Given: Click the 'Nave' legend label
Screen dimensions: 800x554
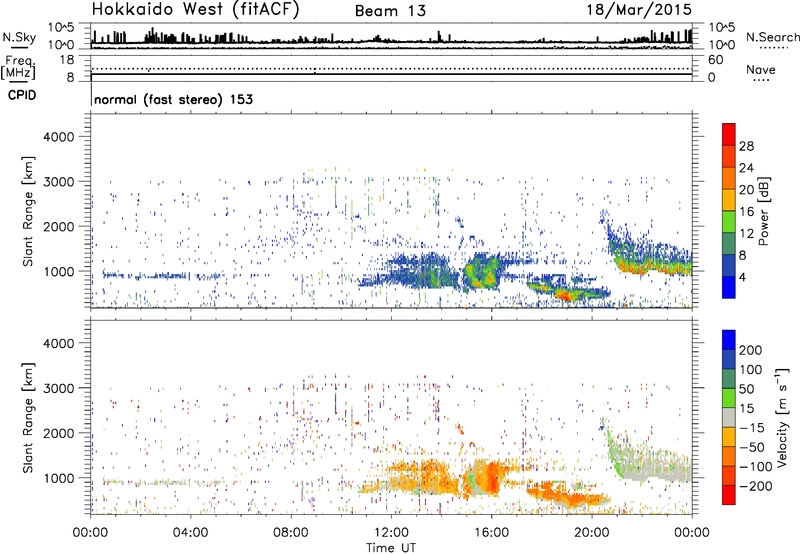Looking at the screenshot, I should point(760,69).
